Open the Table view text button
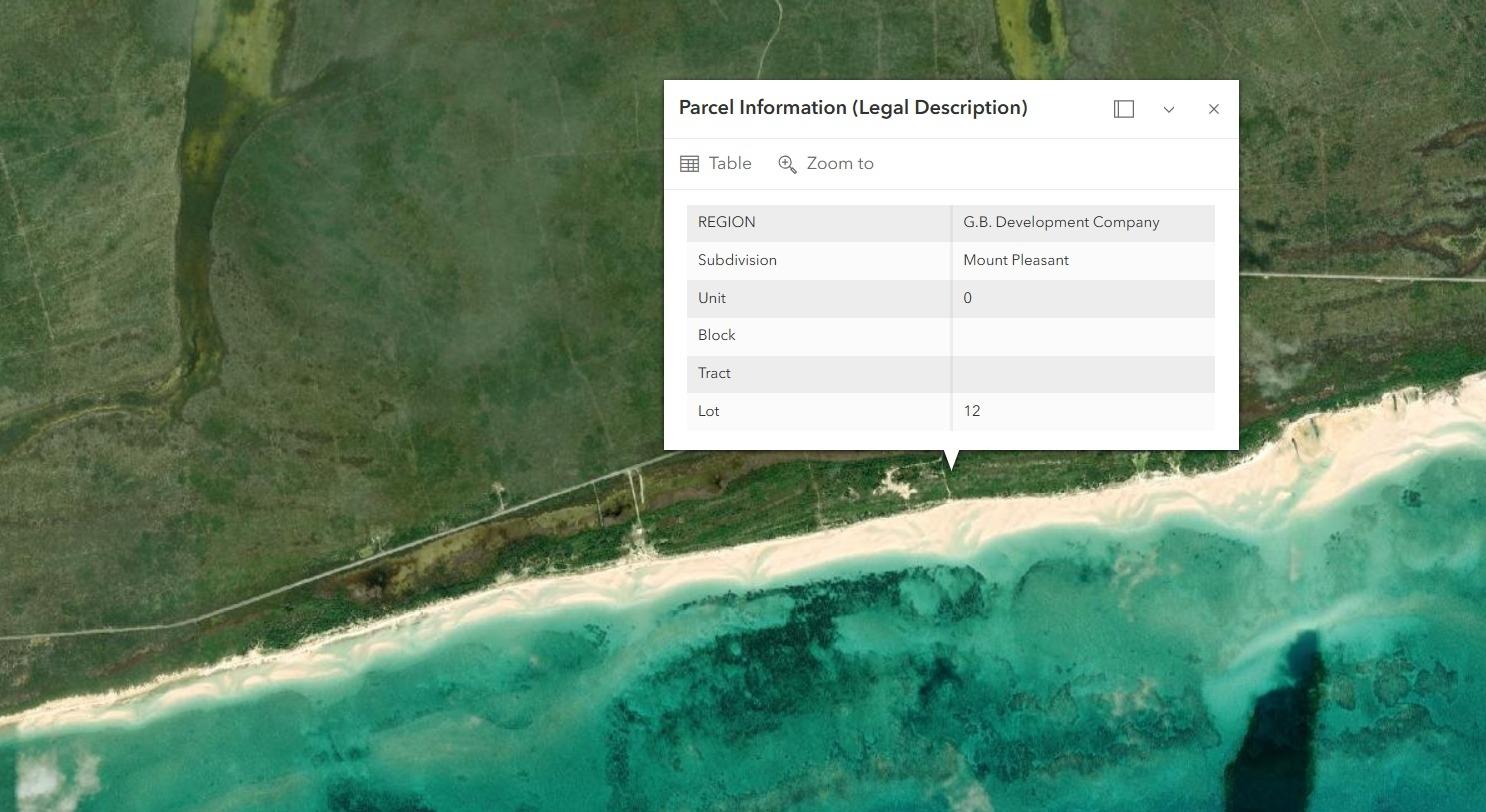1486x812 pixels. click(729, 164)
